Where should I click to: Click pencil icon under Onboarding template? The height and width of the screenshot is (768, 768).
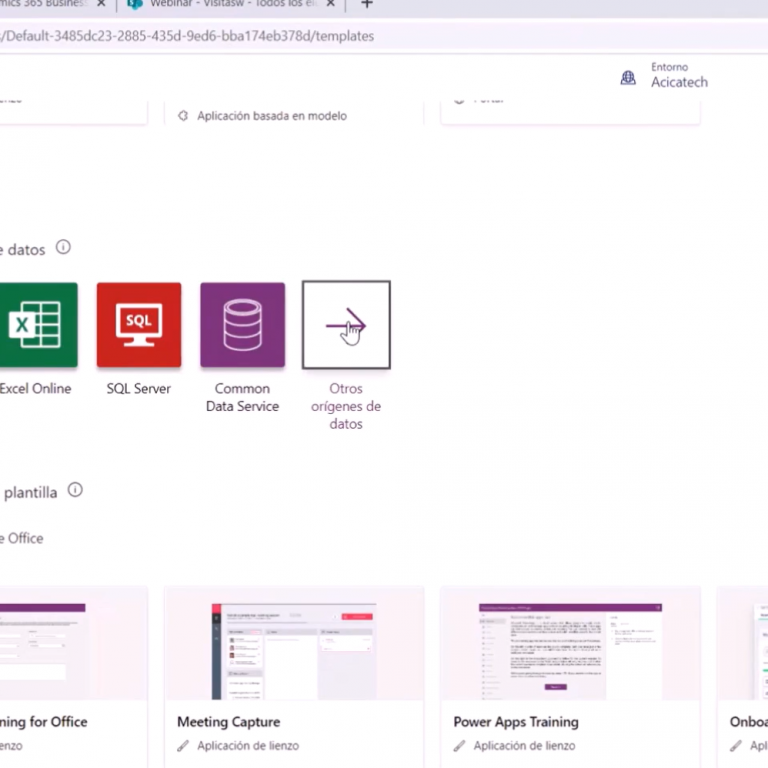pyautogui.click(x=736, y=746)
